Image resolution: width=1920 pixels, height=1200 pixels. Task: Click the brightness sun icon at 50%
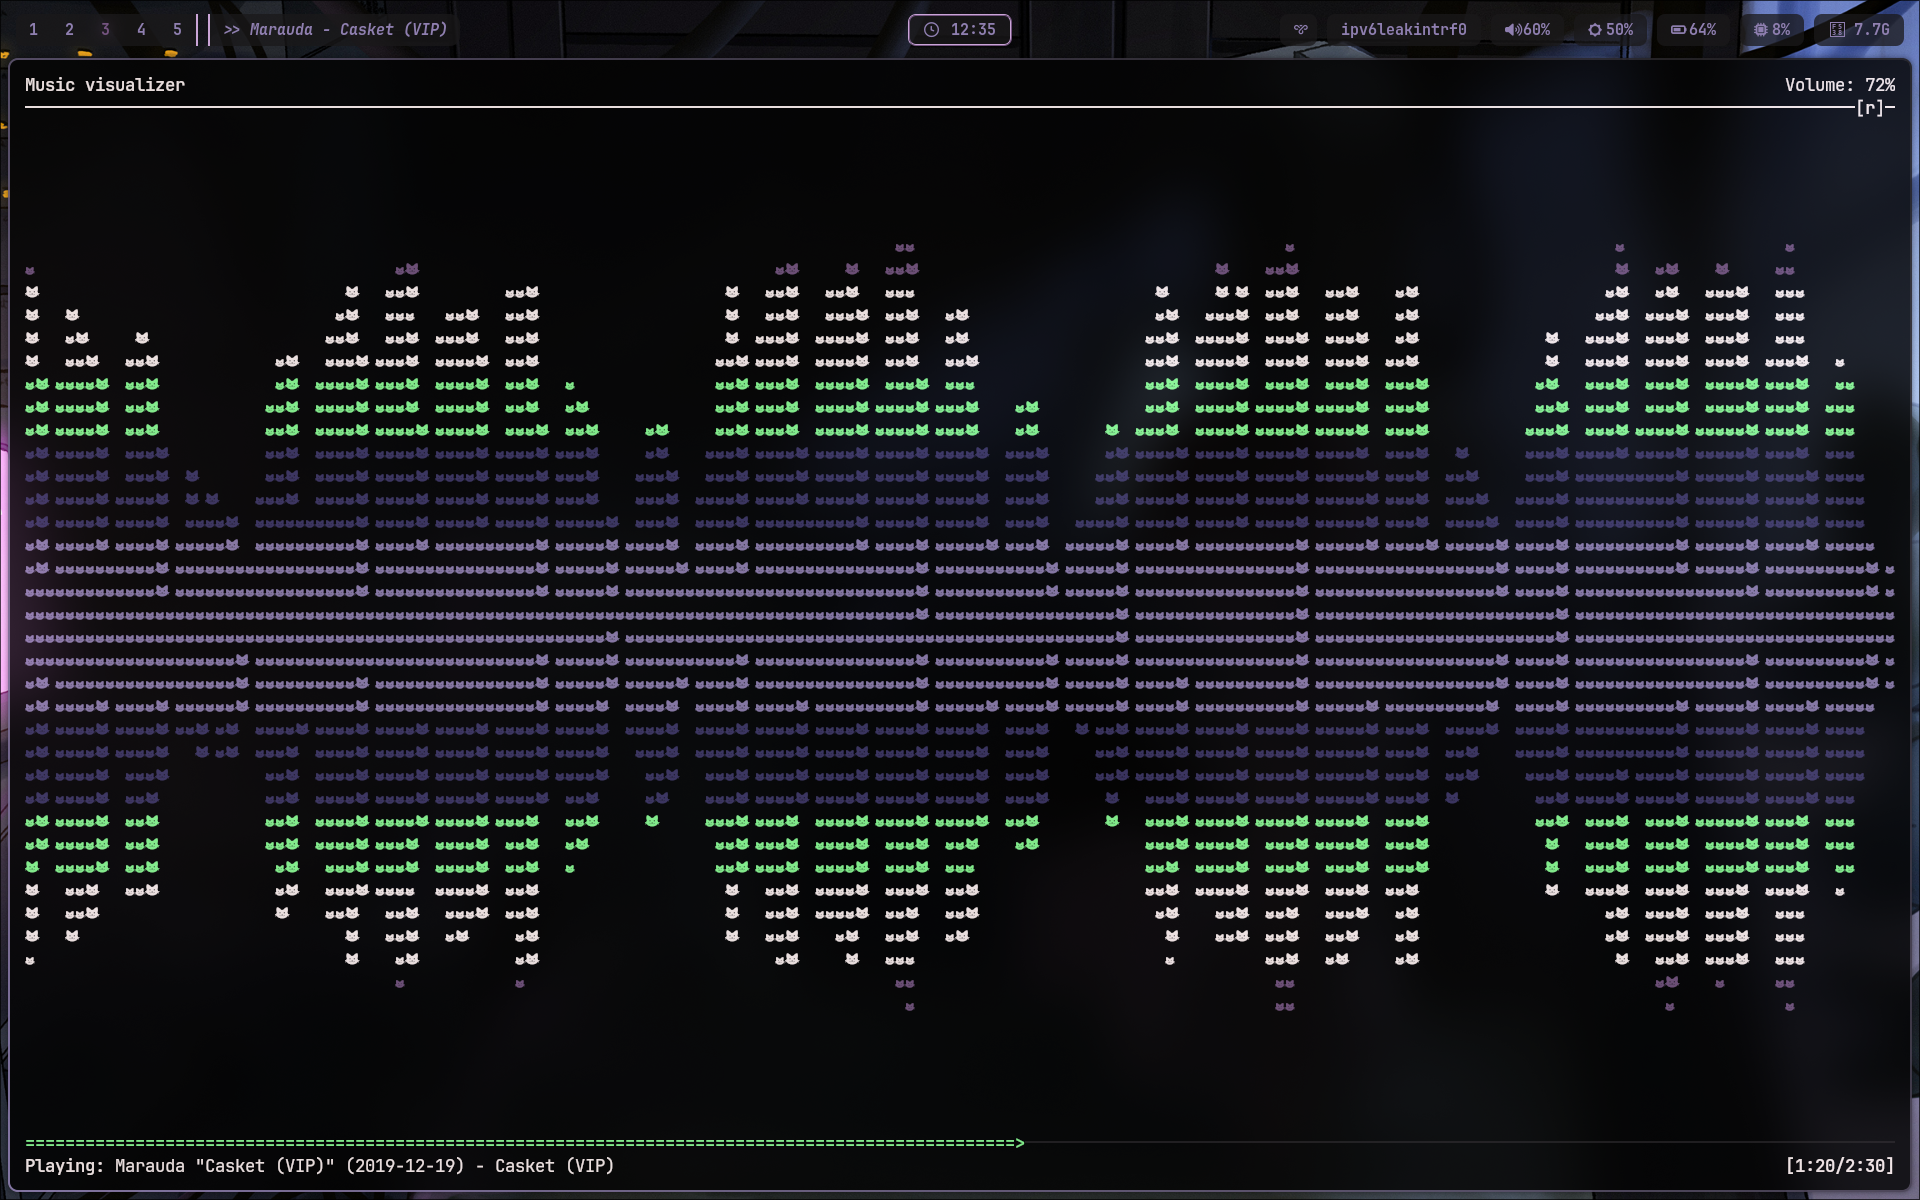click(1594, 30)
